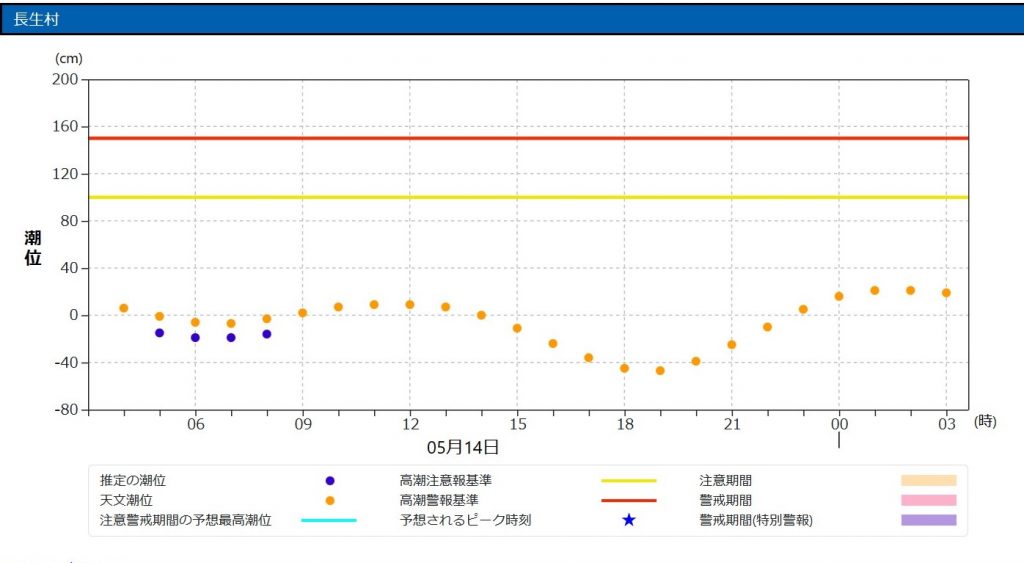Click the 長生村 header title

point(36,20)
